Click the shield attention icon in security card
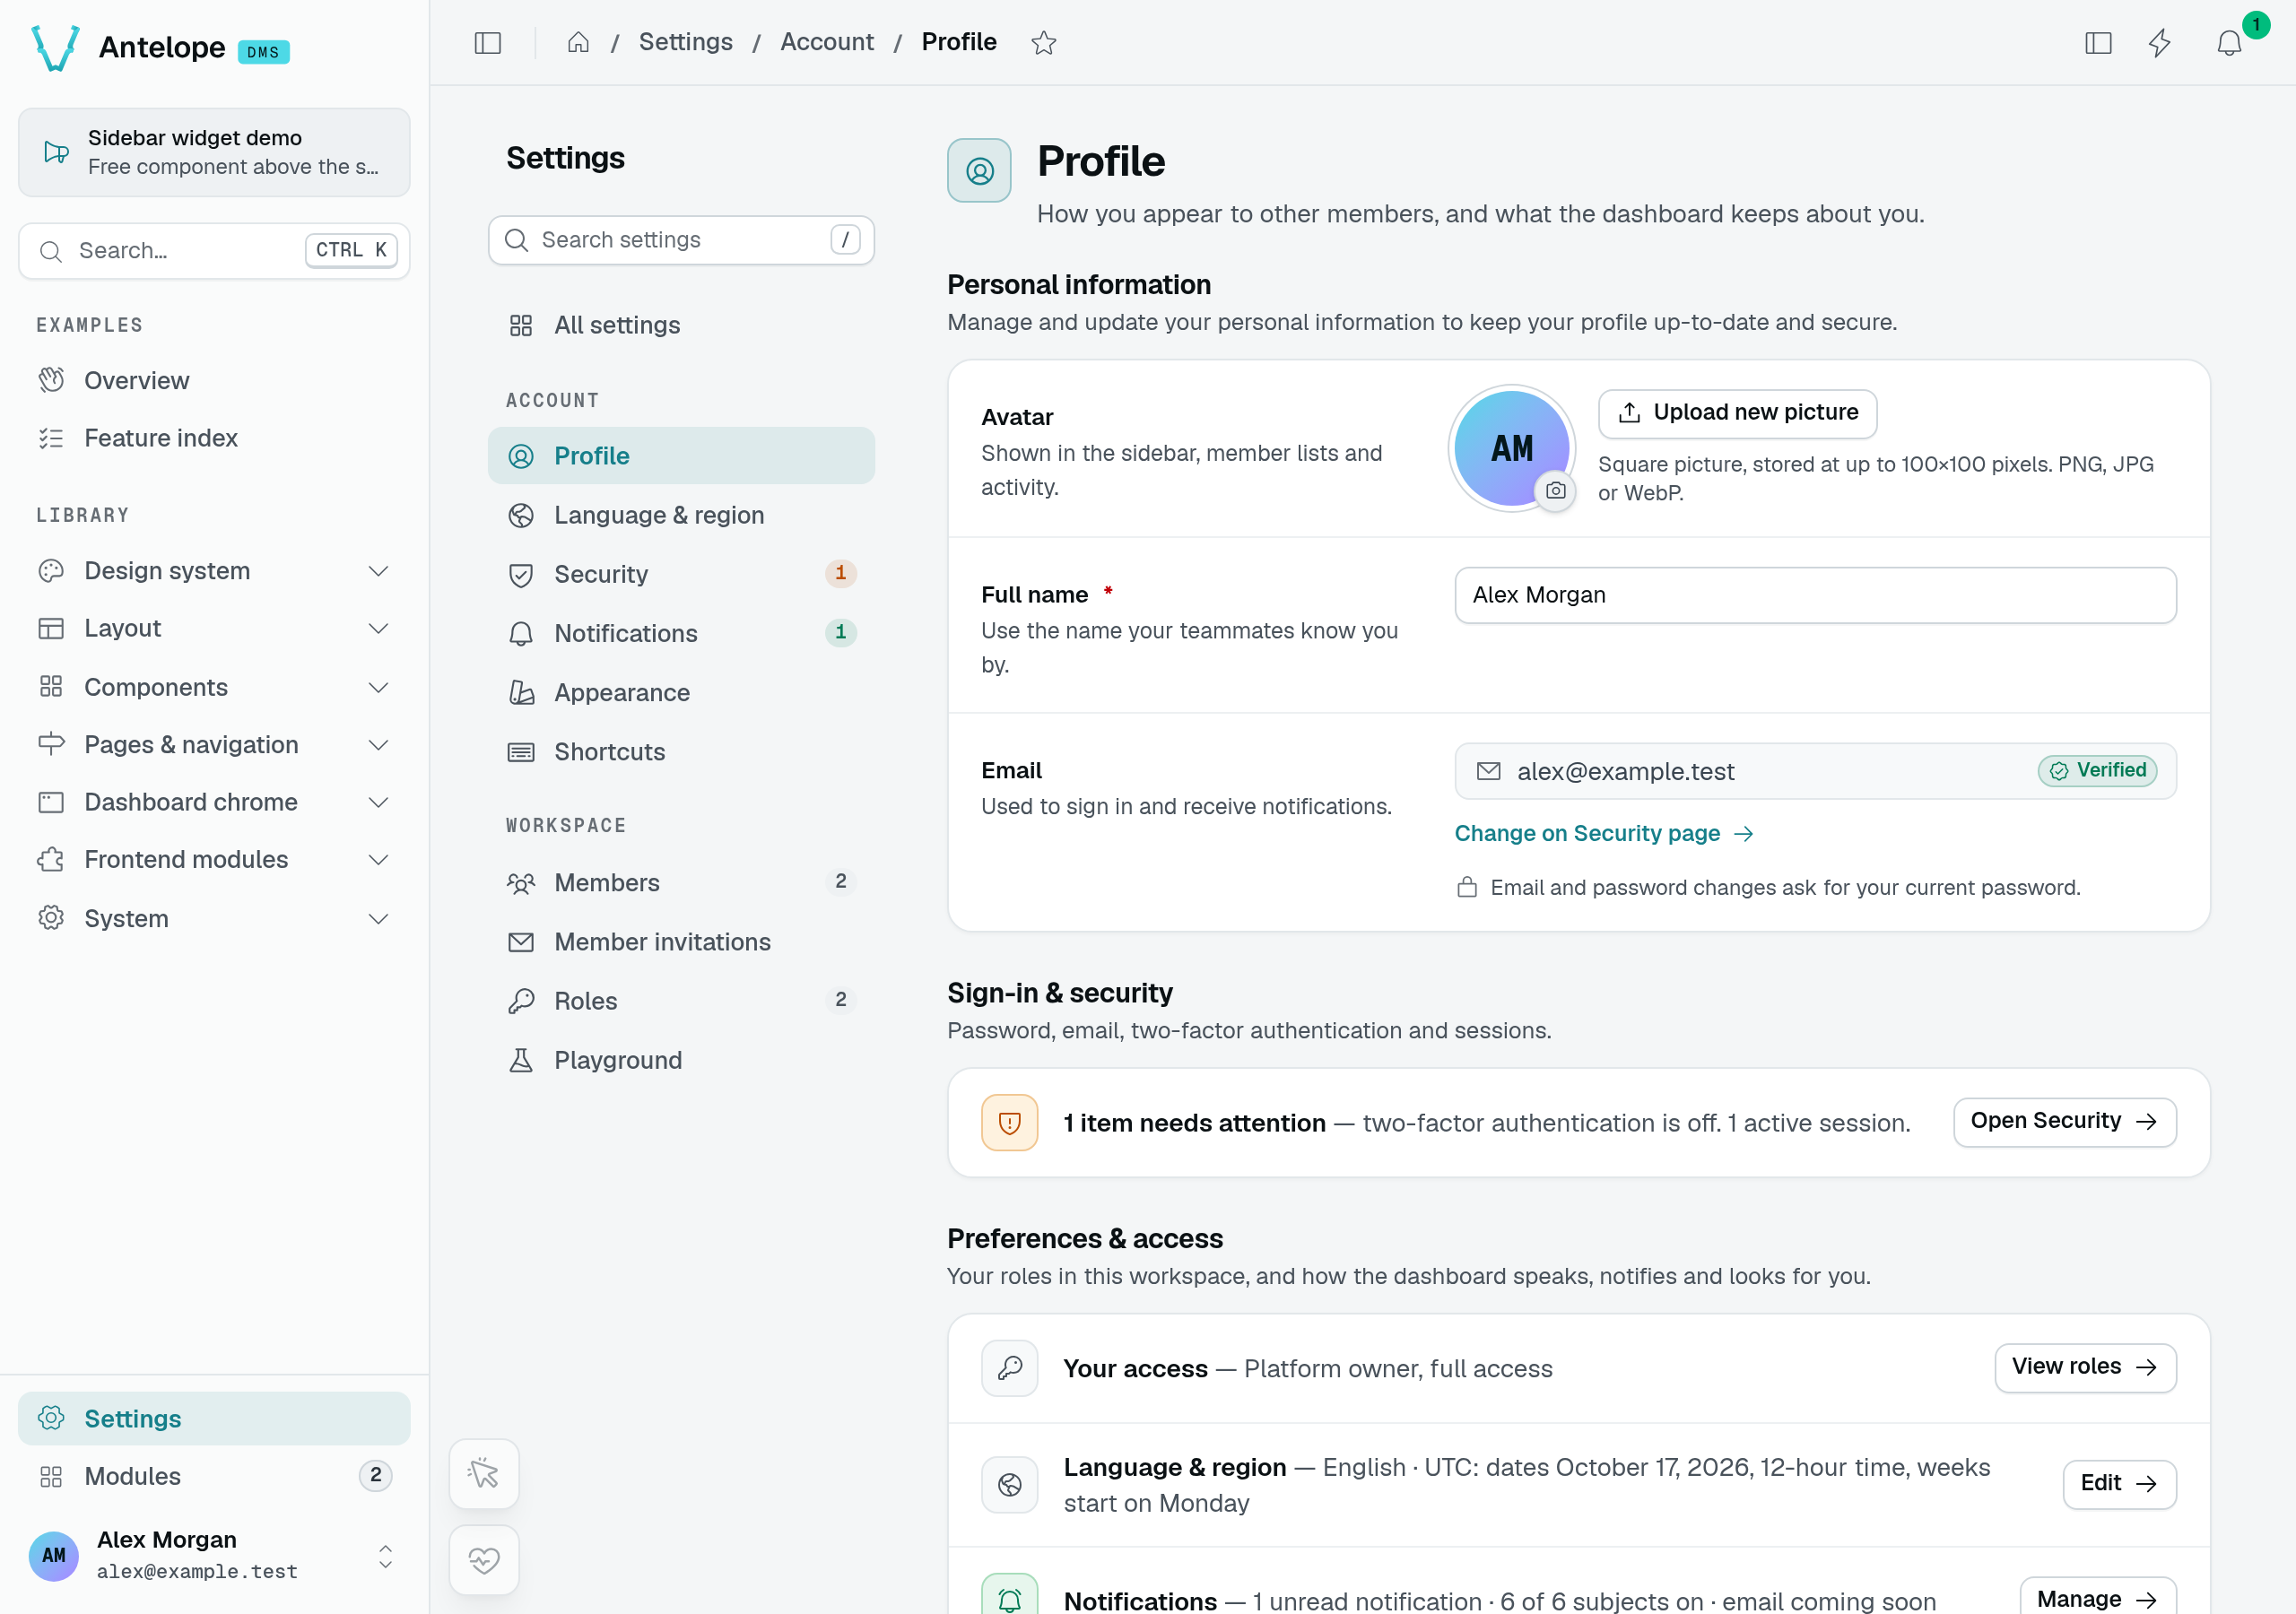The width and height of the screenshot is (2296, 1614). click(1009, 1122)
